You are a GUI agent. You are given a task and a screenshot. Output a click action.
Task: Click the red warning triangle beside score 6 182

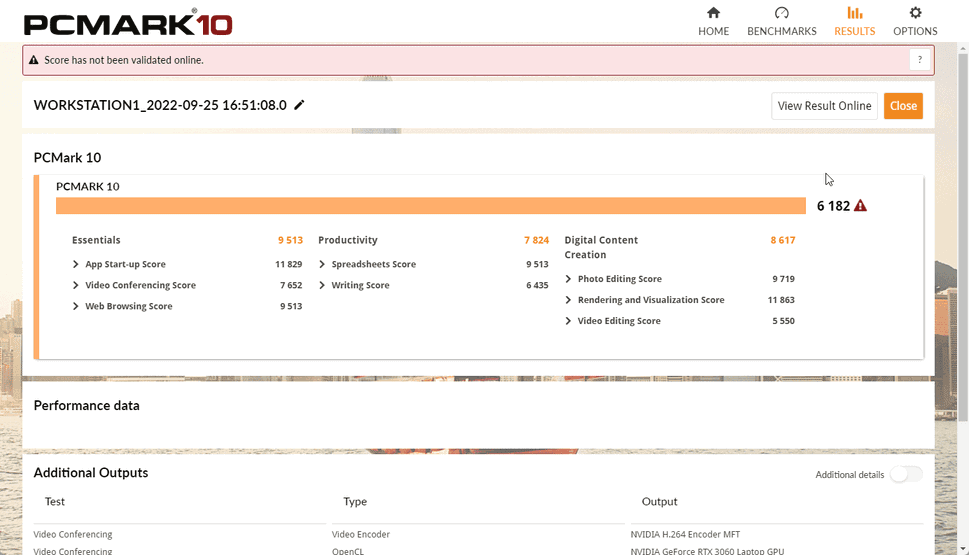pyautogui.click(x=860, y=206)
